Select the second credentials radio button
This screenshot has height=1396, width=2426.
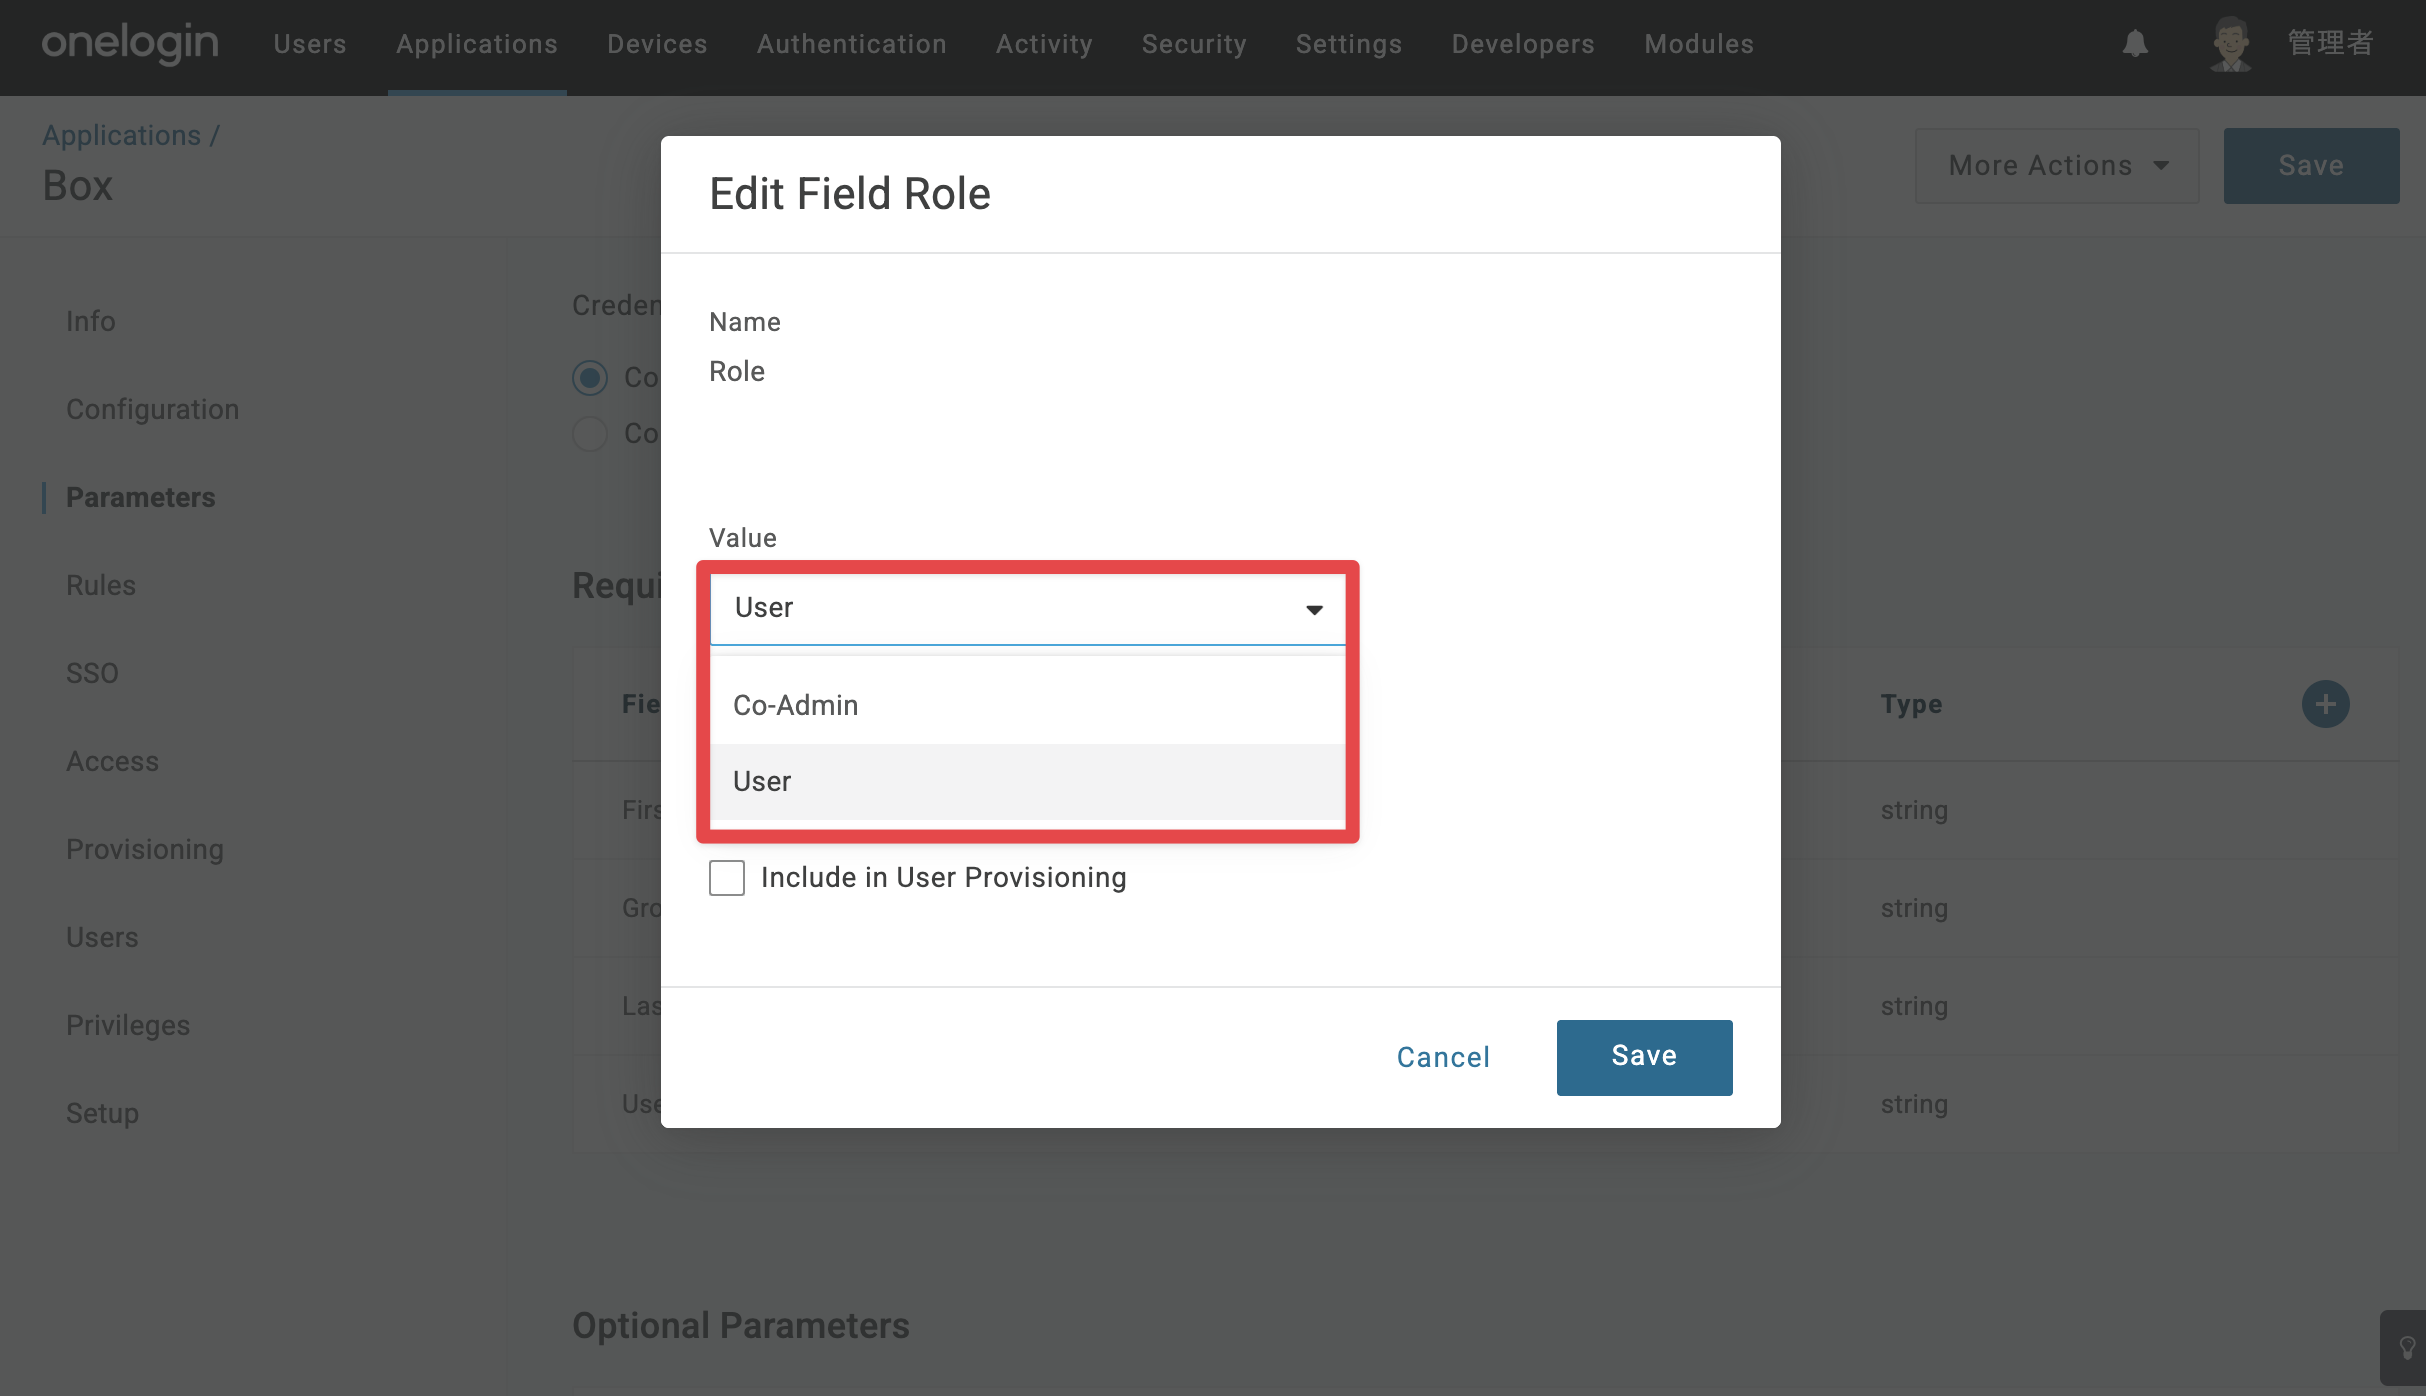point(590,434)
